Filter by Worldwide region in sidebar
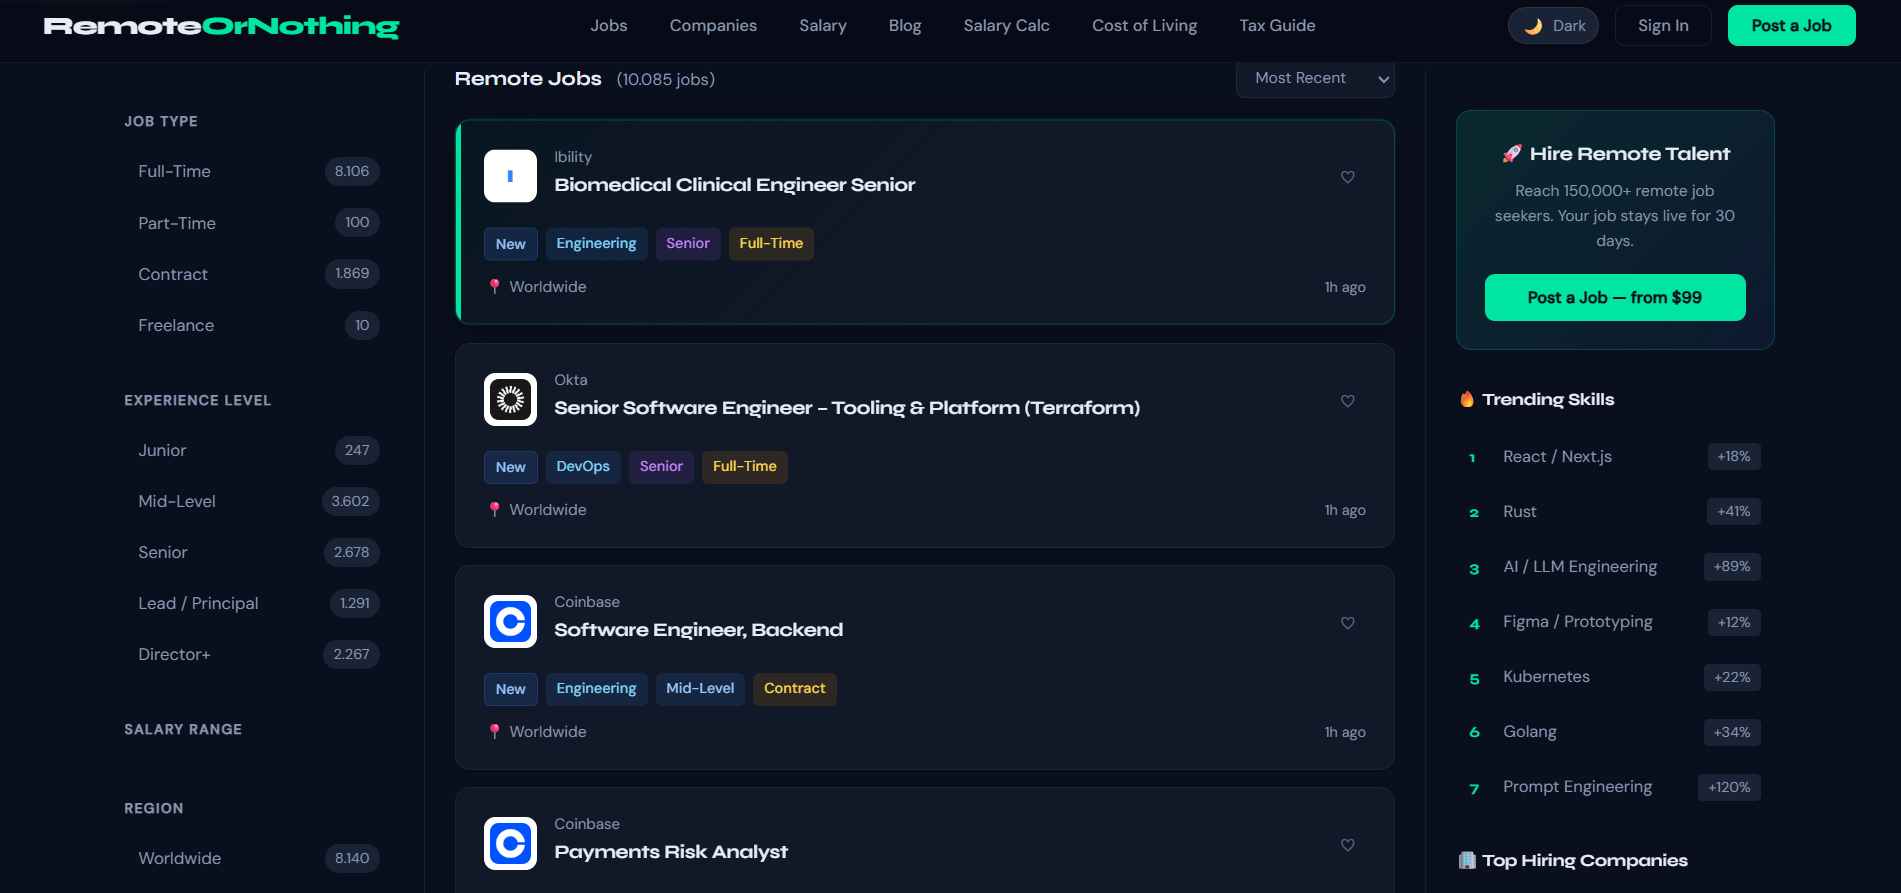The width and height of the screenshot is (1901, 893). pos(252,858)
